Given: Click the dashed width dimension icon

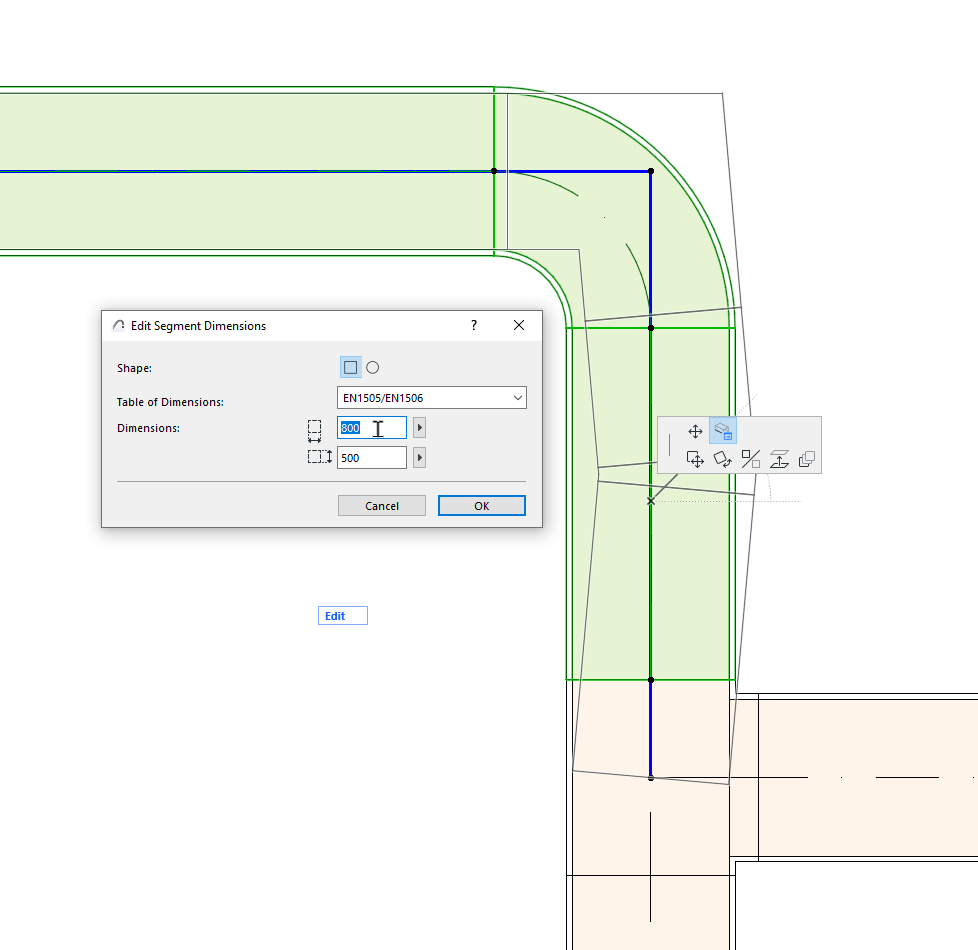Looking at the screenshot, I should 314,427.
